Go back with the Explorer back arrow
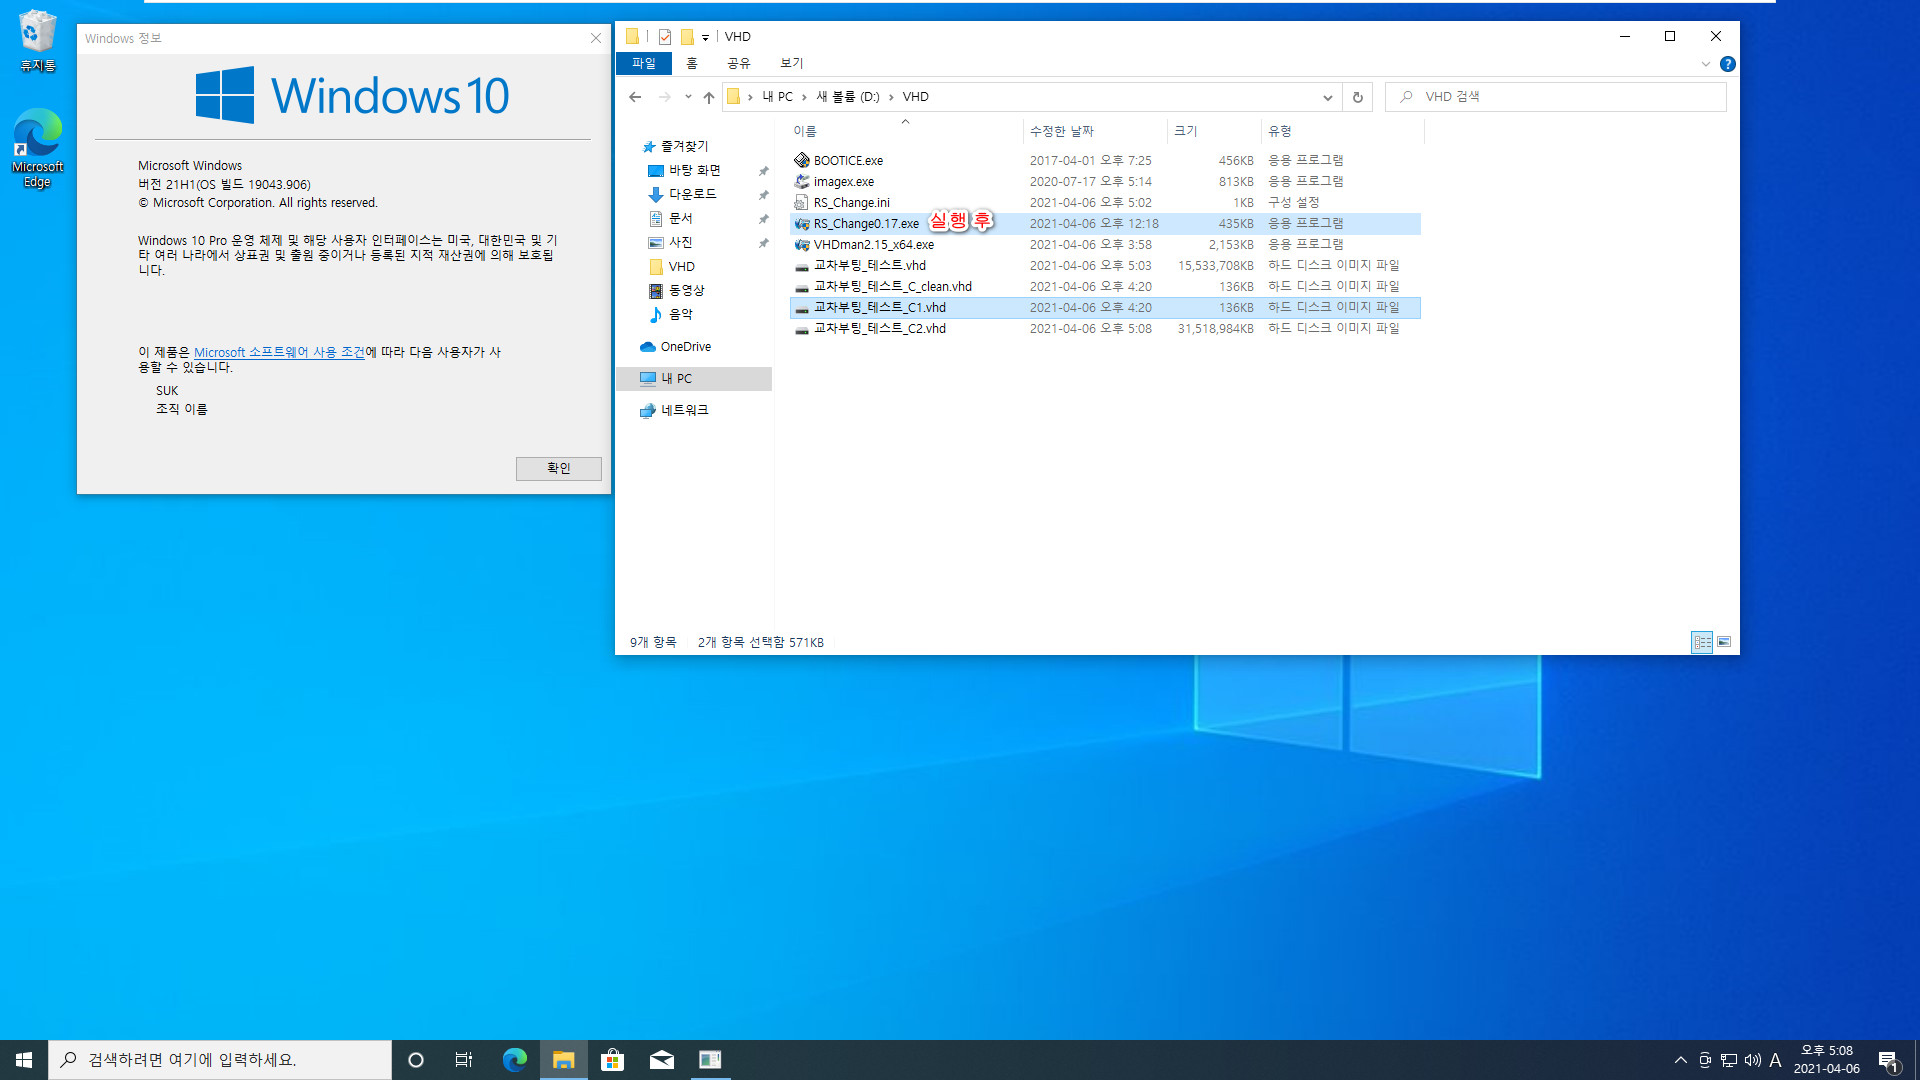 click(x=635, y=97)
